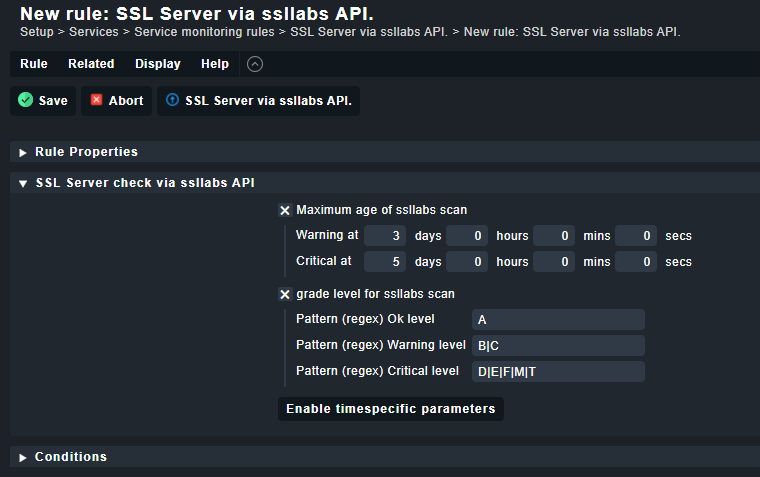Click the Pattern (regex) Ok level field

(558, 319)
